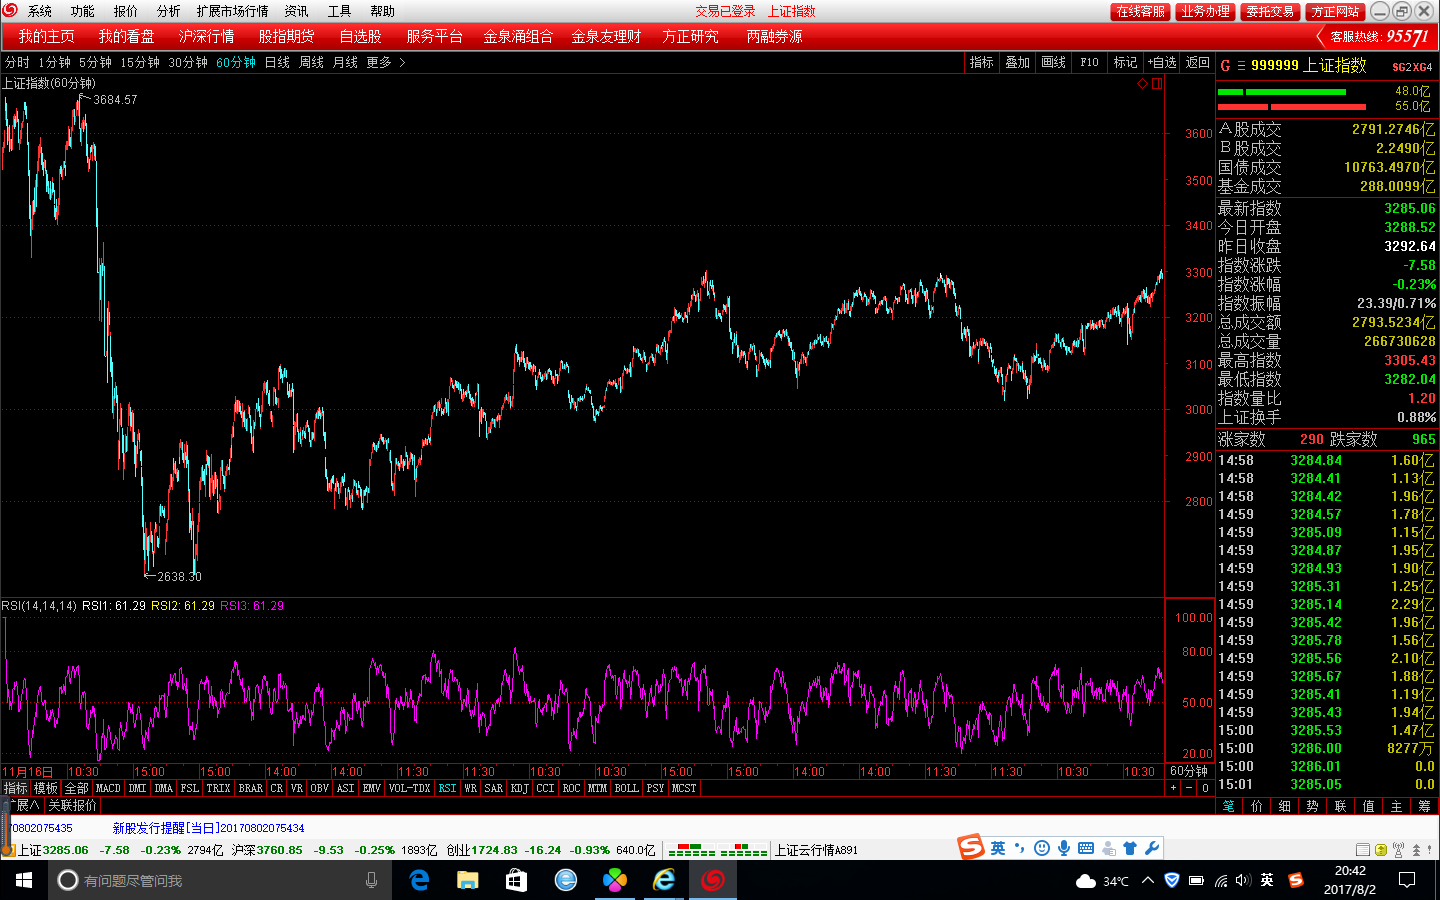
Task: Open the 系统 menu
Action: (x=40, y=11)
